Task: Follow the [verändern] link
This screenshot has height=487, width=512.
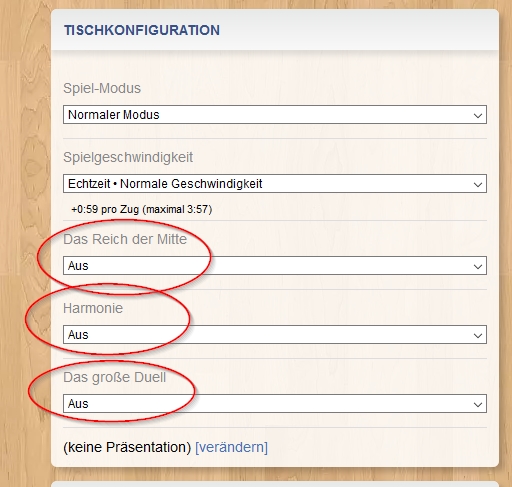Action: click(231, 447)
